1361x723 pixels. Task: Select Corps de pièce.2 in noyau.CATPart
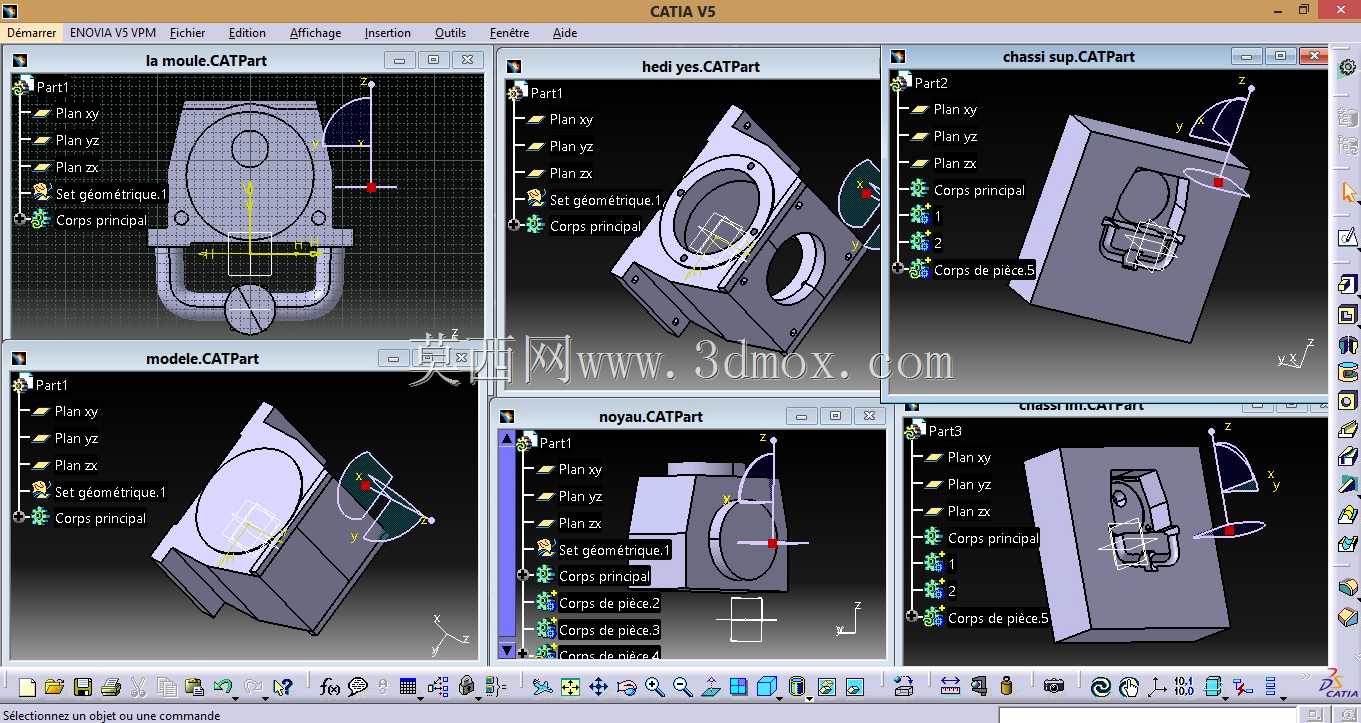609,603
